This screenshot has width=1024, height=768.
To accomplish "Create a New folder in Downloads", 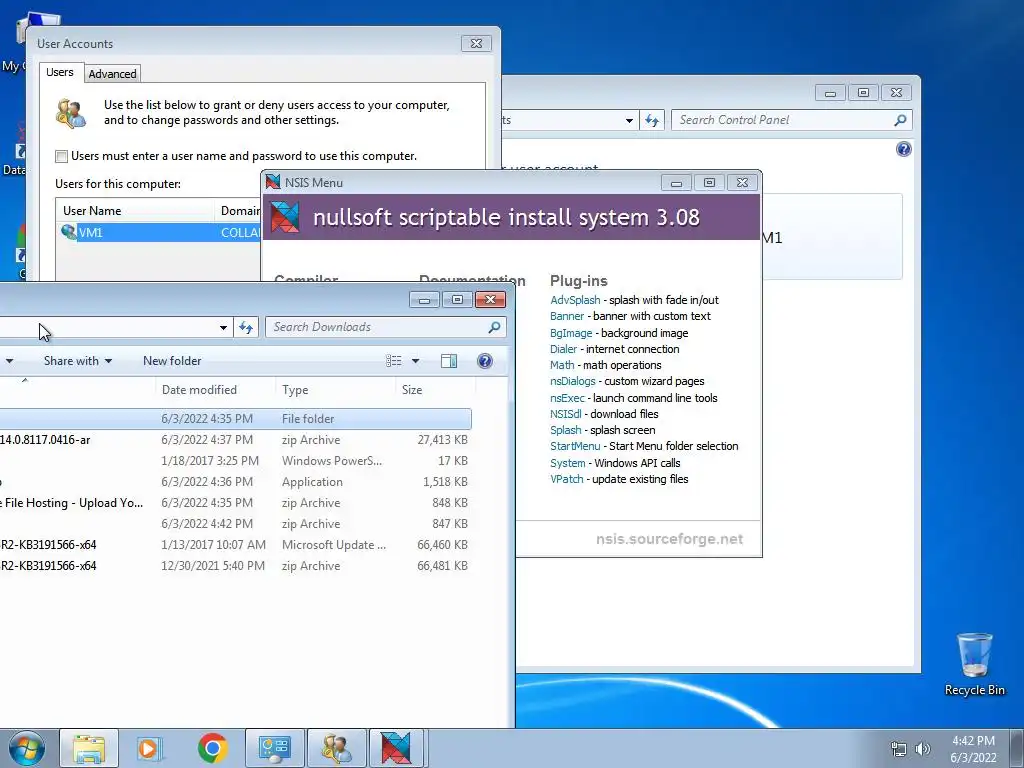I will pos(172,360).
